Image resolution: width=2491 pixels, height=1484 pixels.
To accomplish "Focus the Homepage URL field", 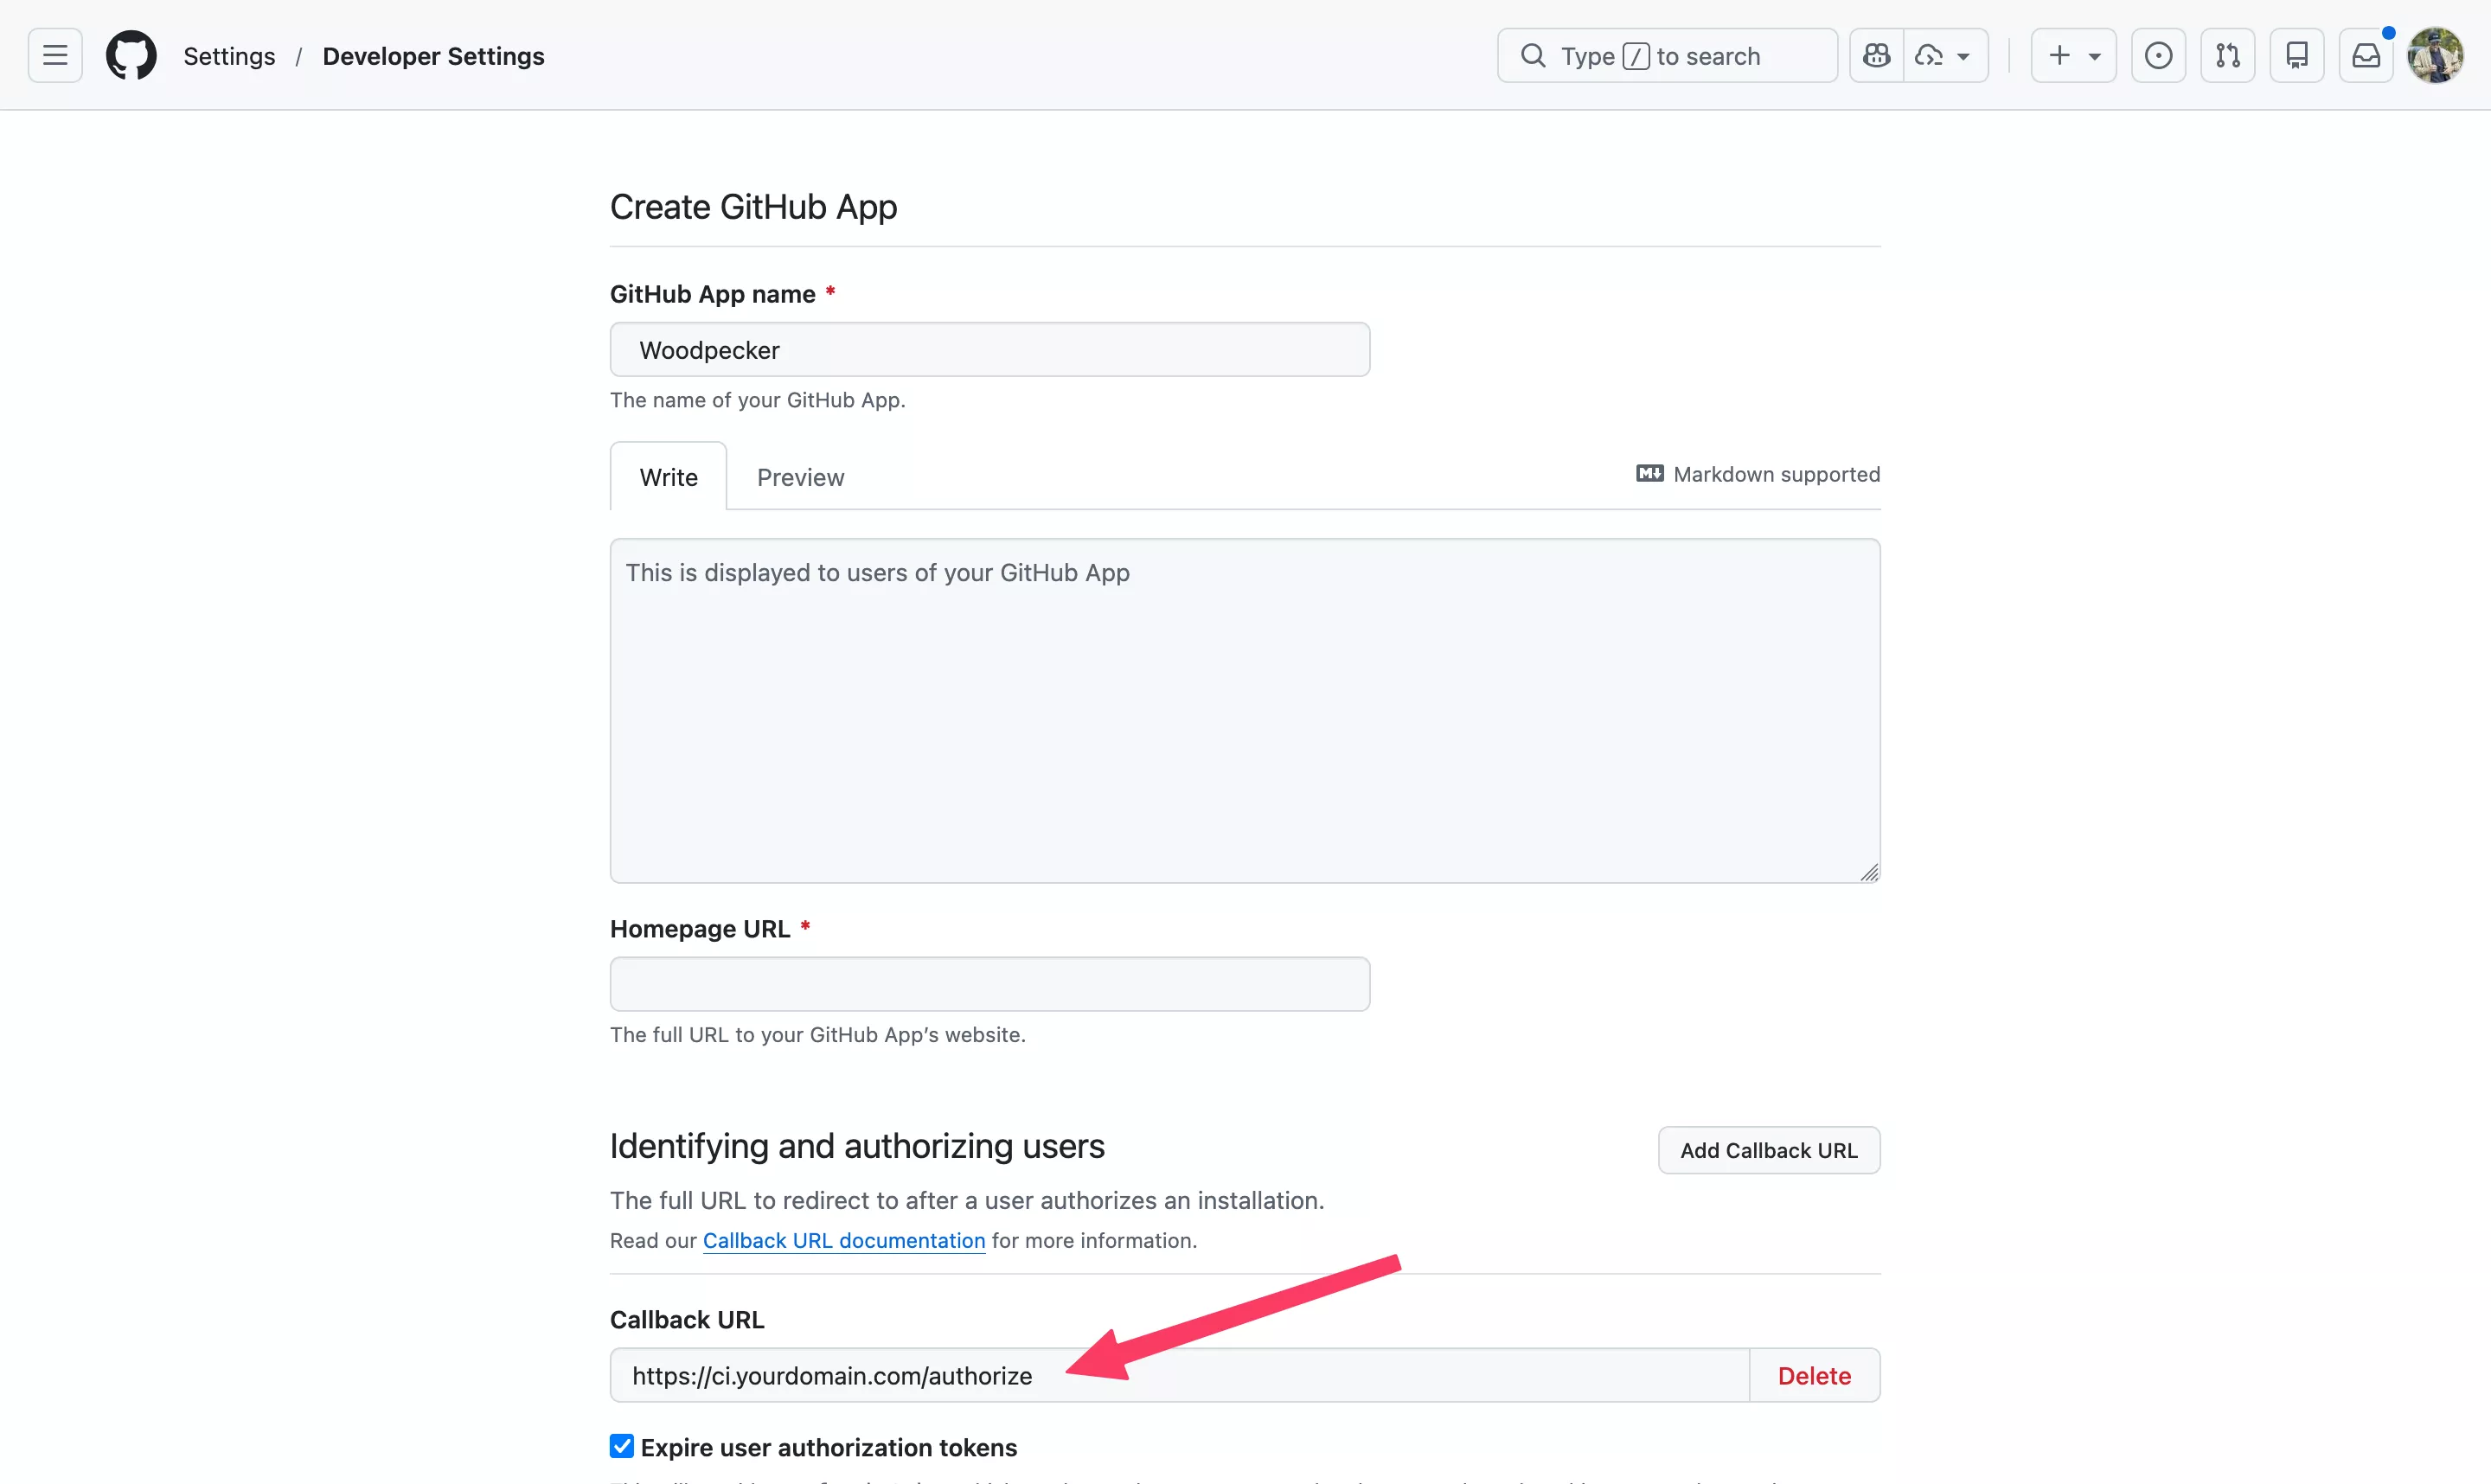I will [989, 984].
